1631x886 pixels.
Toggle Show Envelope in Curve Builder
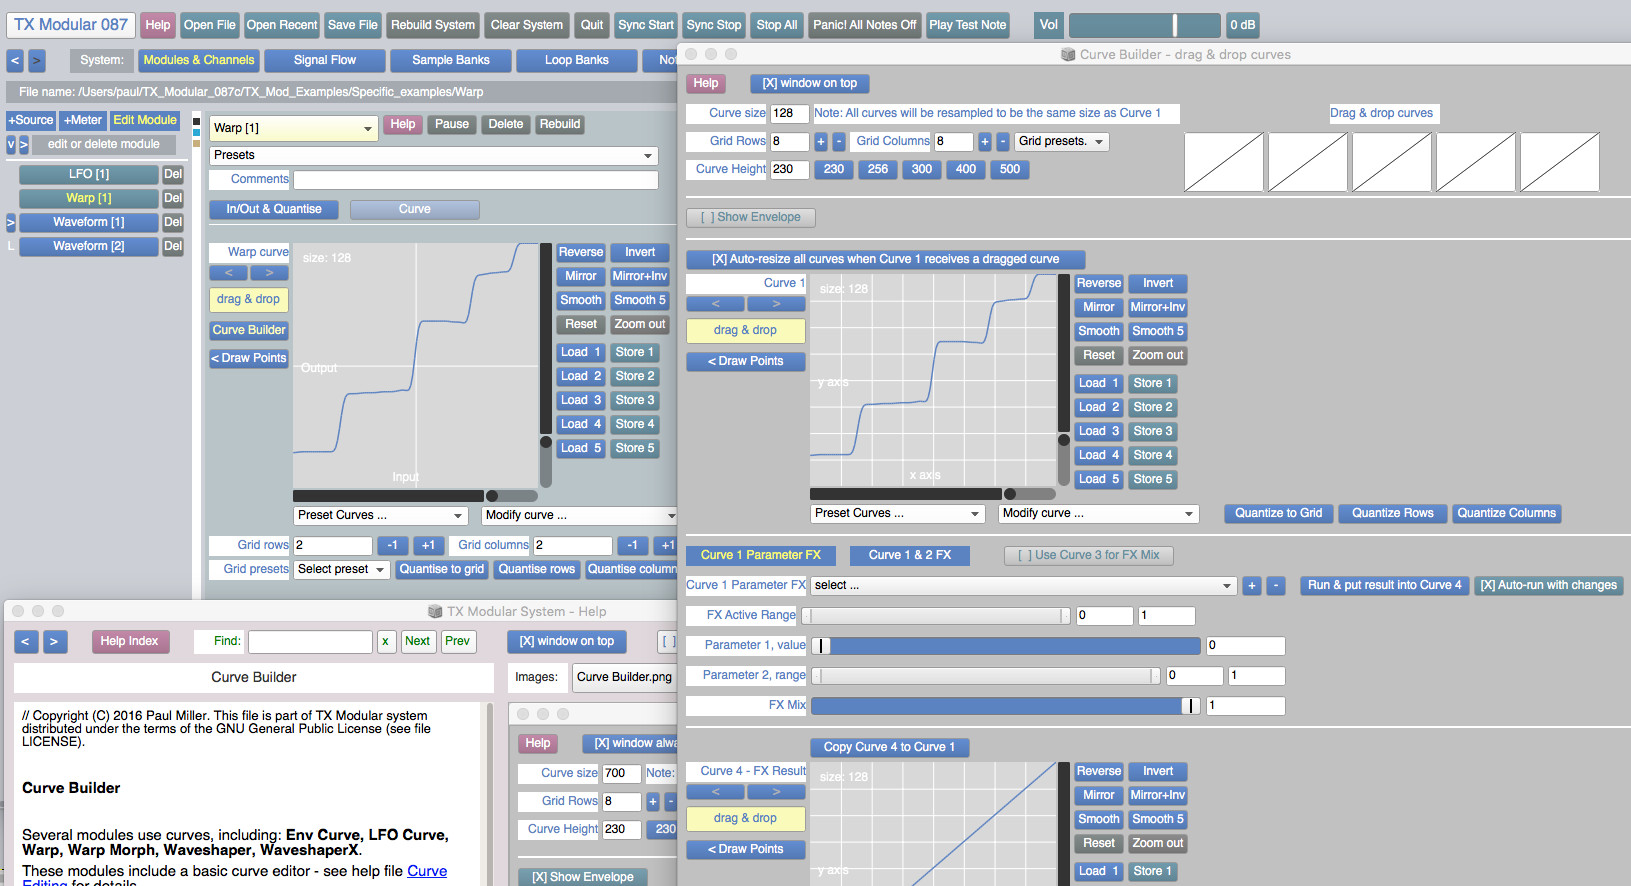coord(751,217)
